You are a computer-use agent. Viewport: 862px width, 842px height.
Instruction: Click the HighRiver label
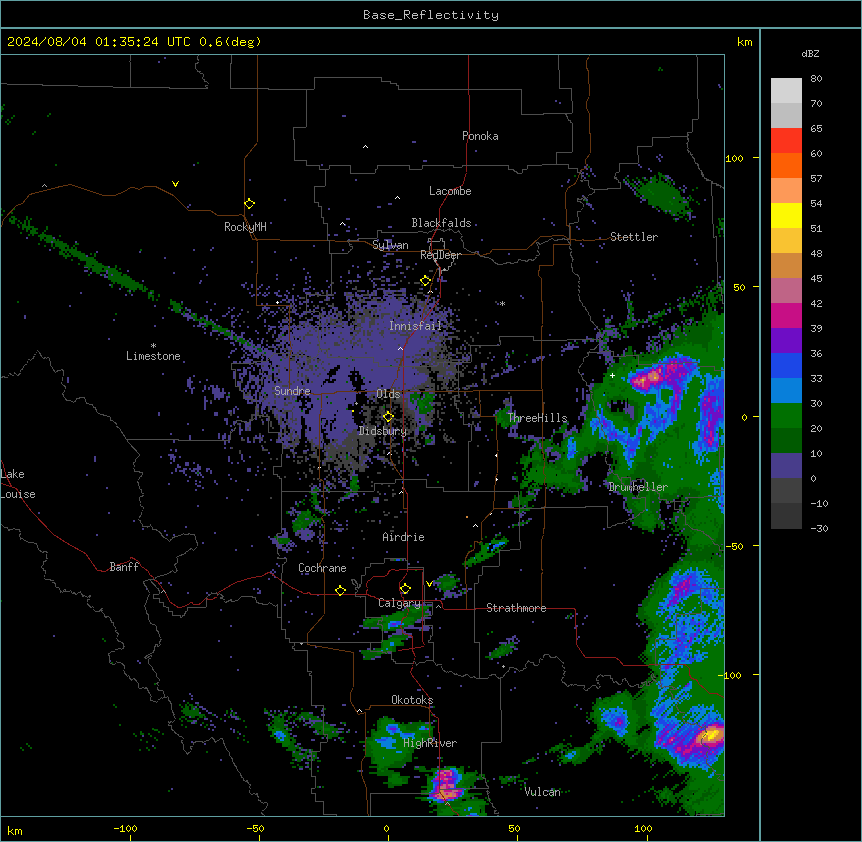(x=430, y=743)
